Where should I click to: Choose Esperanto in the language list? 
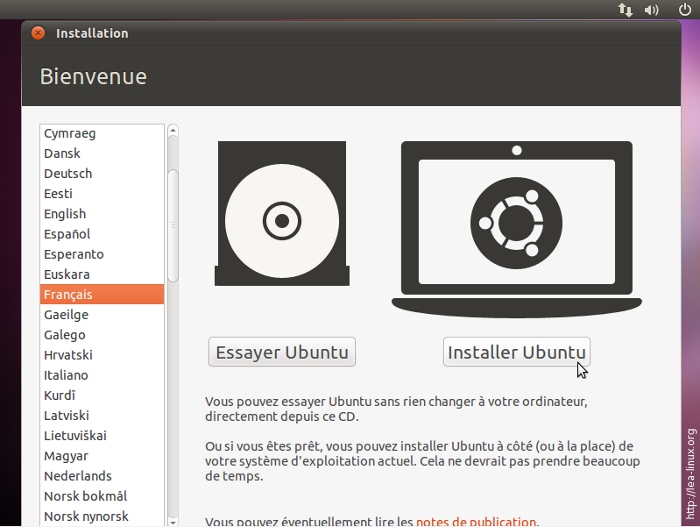pyautogui.click(x=74, y=254)
